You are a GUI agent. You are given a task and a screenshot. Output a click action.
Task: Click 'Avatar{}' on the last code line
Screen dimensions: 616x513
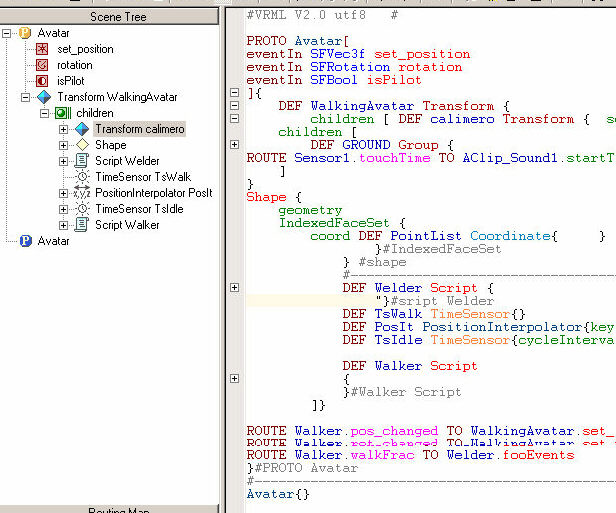pos(278,494)
